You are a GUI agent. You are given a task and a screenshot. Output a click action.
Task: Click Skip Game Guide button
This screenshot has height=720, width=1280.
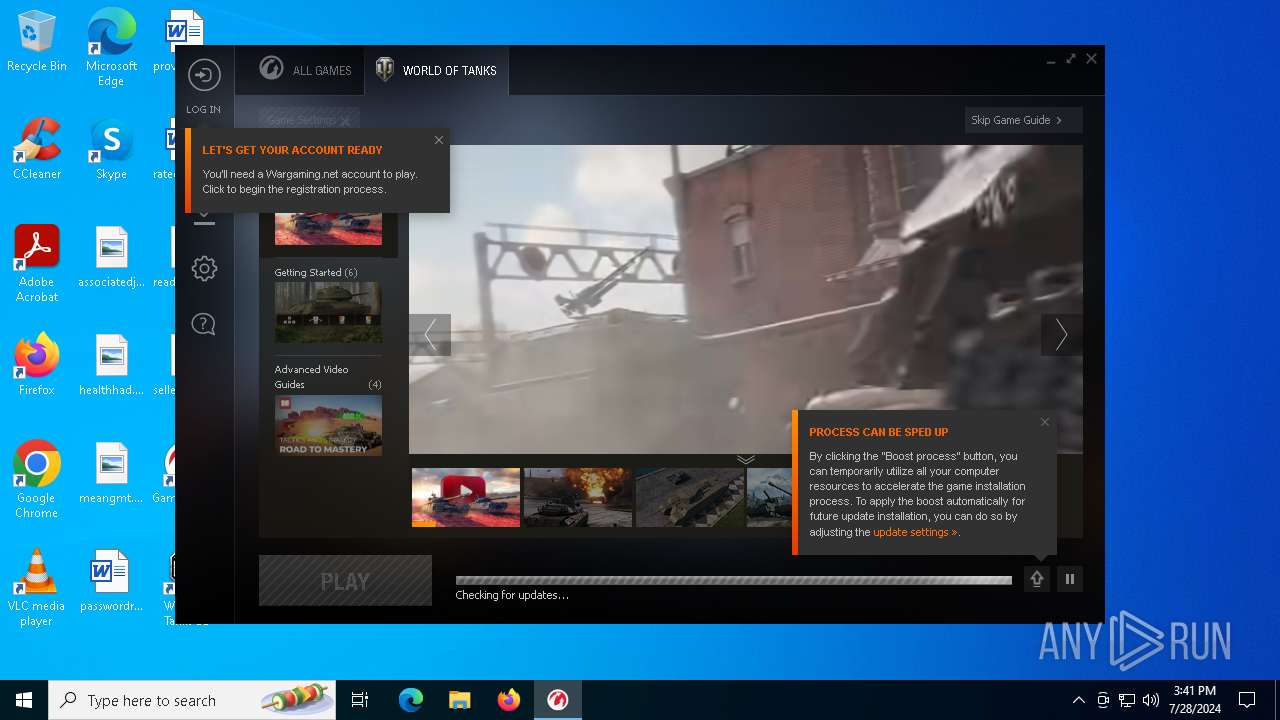1024,120
